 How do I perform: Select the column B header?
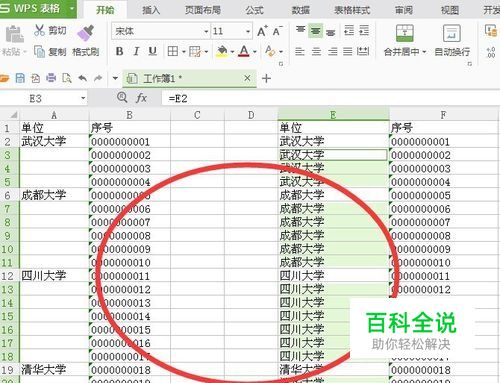[130, 115]
